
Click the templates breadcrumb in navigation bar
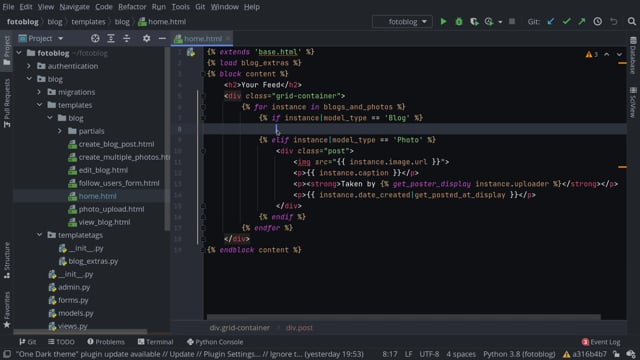88,22
